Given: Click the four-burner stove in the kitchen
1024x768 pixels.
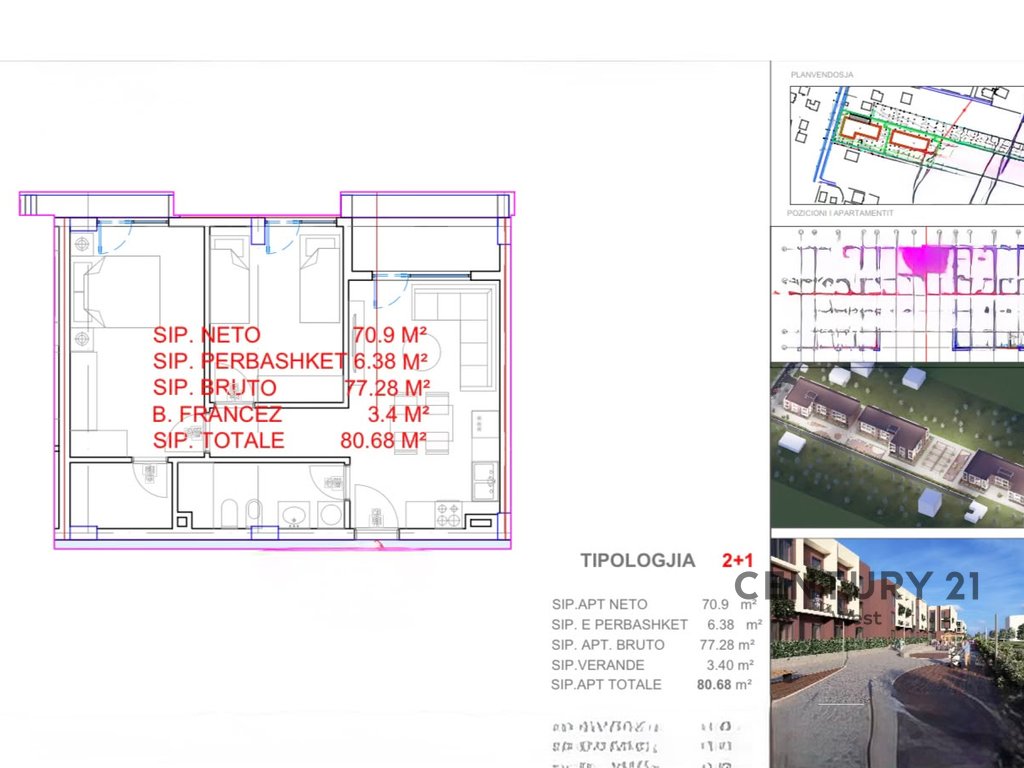Looking at the screenshot, I should pos(449,514).
